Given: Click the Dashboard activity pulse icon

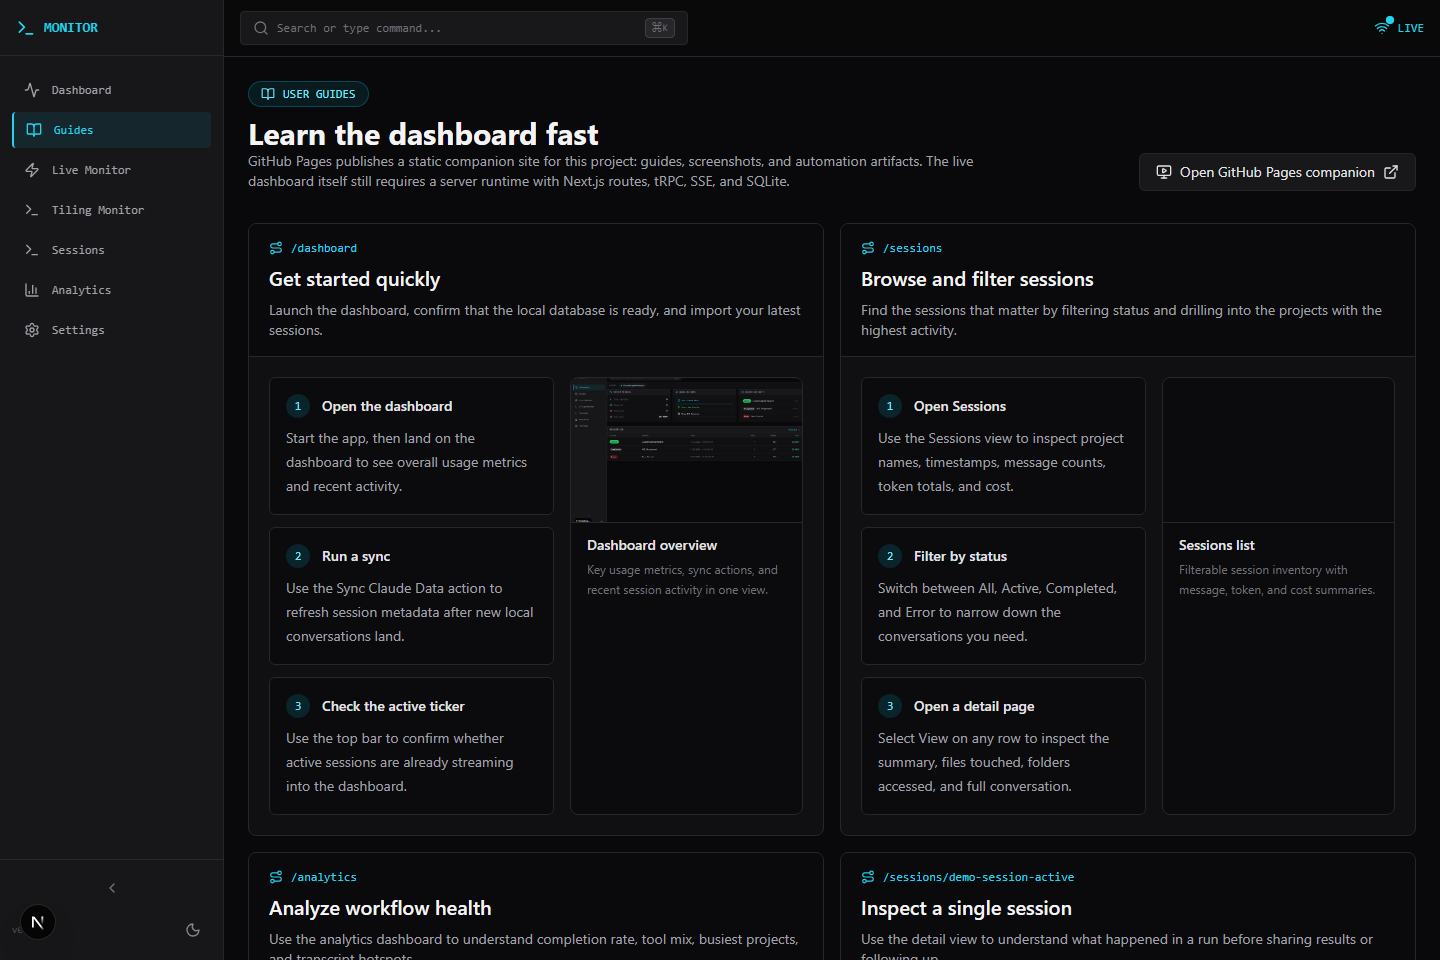Looking at the screenshot, I should (x=32, y=90).
